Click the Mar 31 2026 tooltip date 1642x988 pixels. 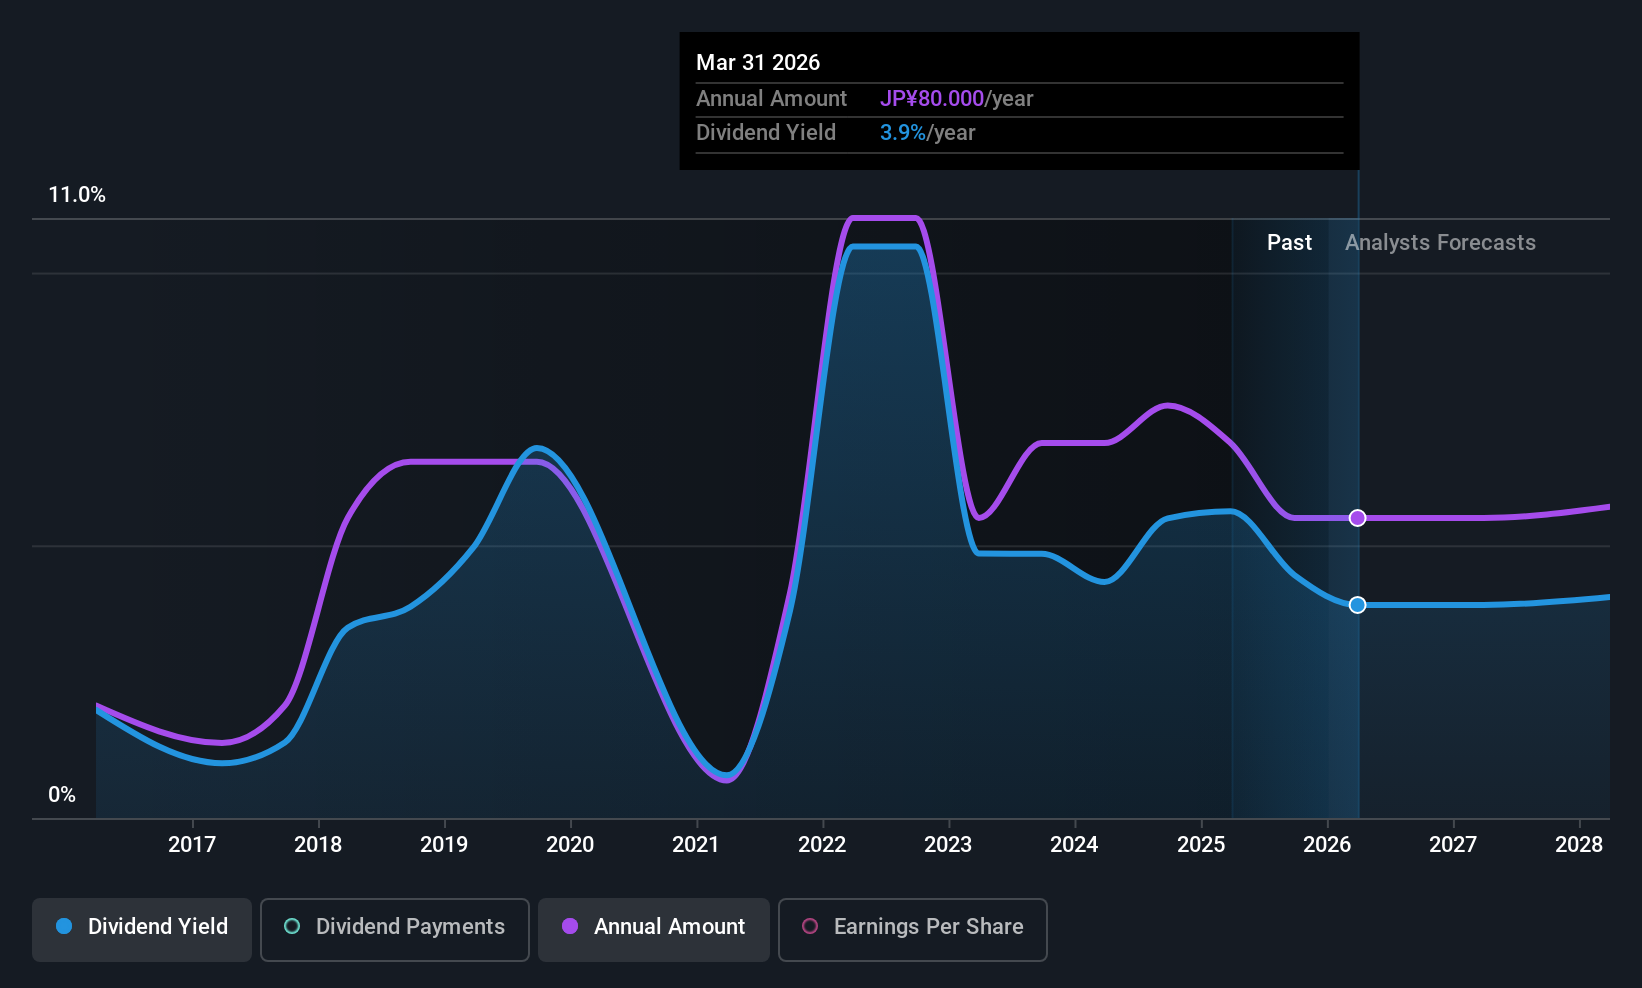coord(758,63)
